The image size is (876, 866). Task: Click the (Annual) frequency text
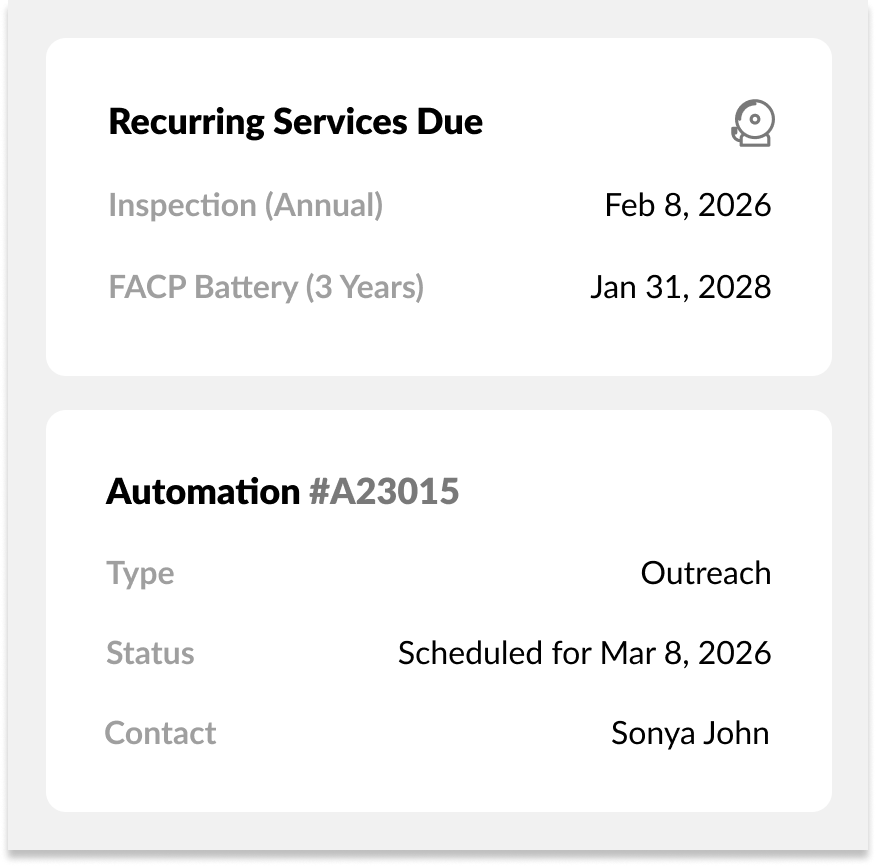coord(323,205)
